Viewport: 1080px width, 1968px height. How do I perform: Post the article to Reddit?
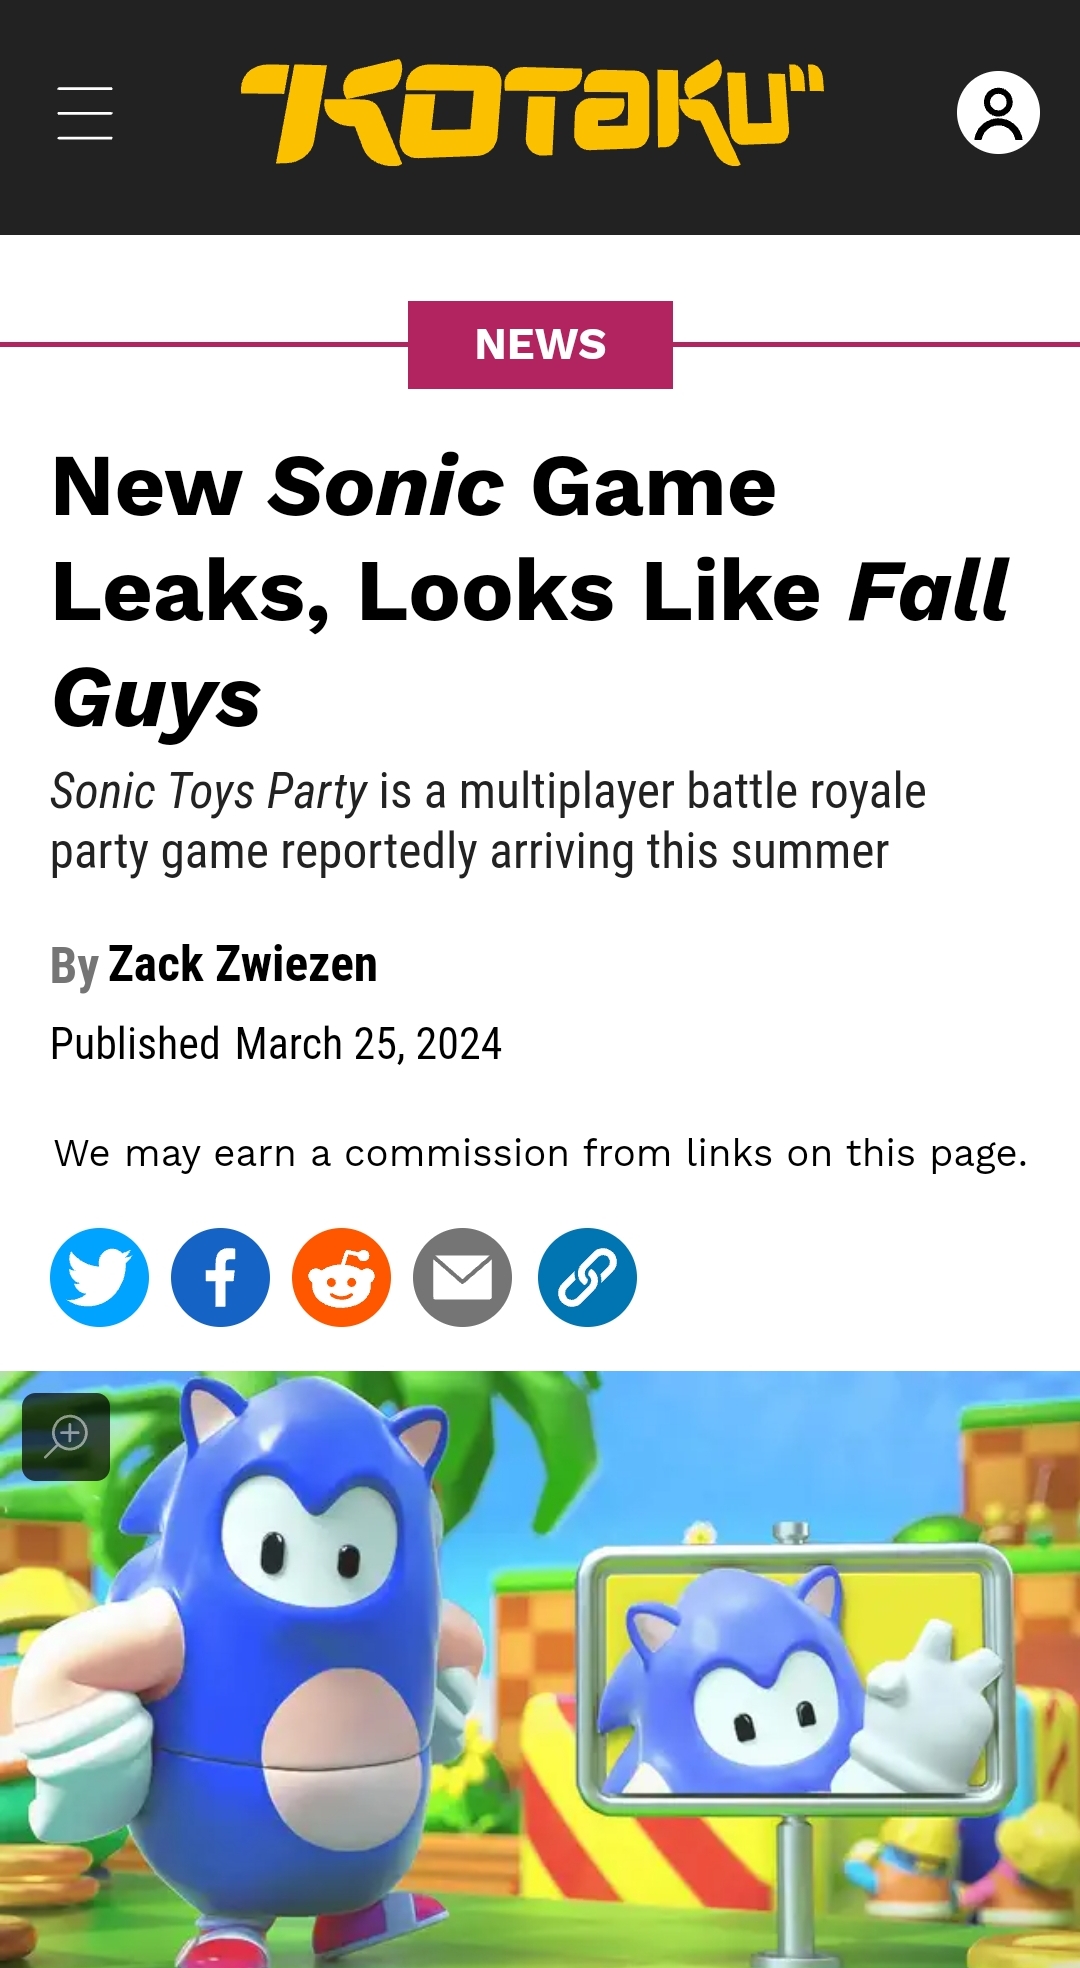click(x=341, y=1277)
